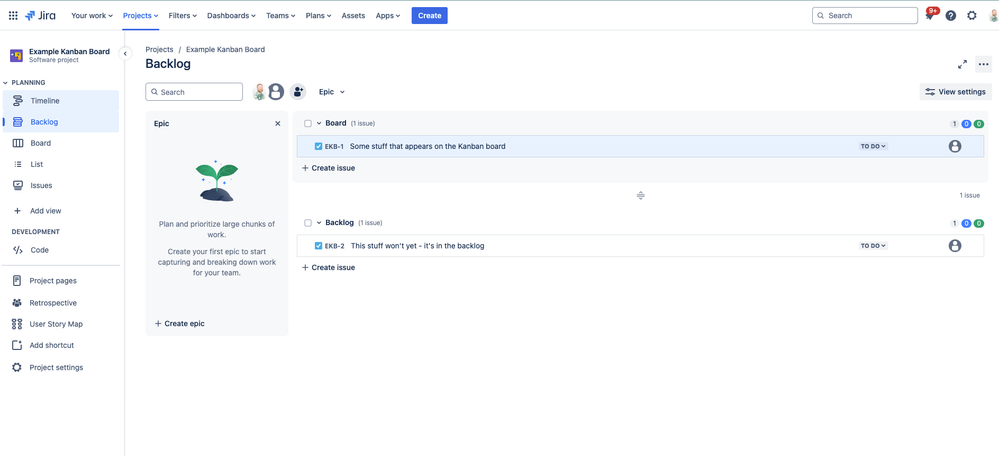Screen dimensions: 999x456
Task: Uncheck the EKB-2 issue checkbox
Action: pyautogui.click(x=319, y=246)
